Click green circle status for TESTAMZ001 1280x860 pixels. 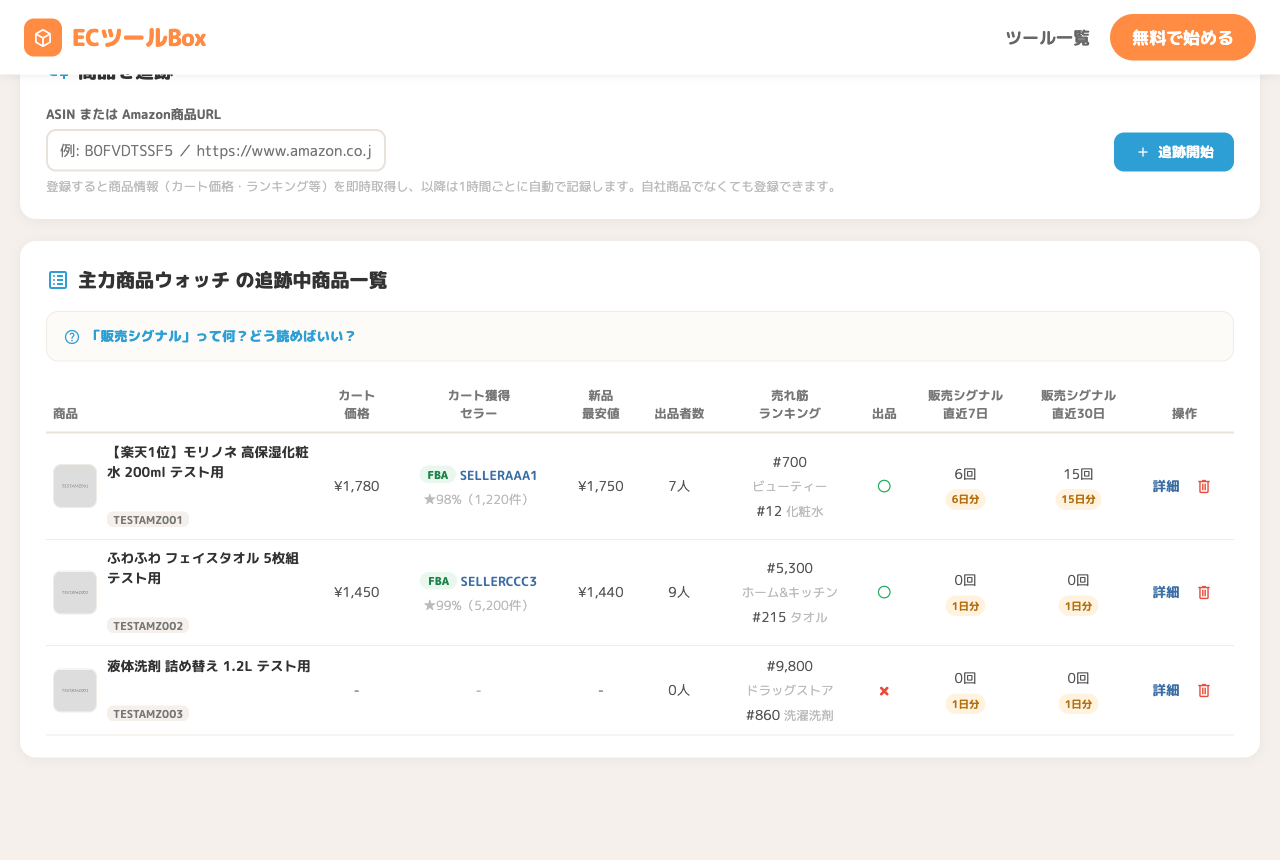[884, 486]
